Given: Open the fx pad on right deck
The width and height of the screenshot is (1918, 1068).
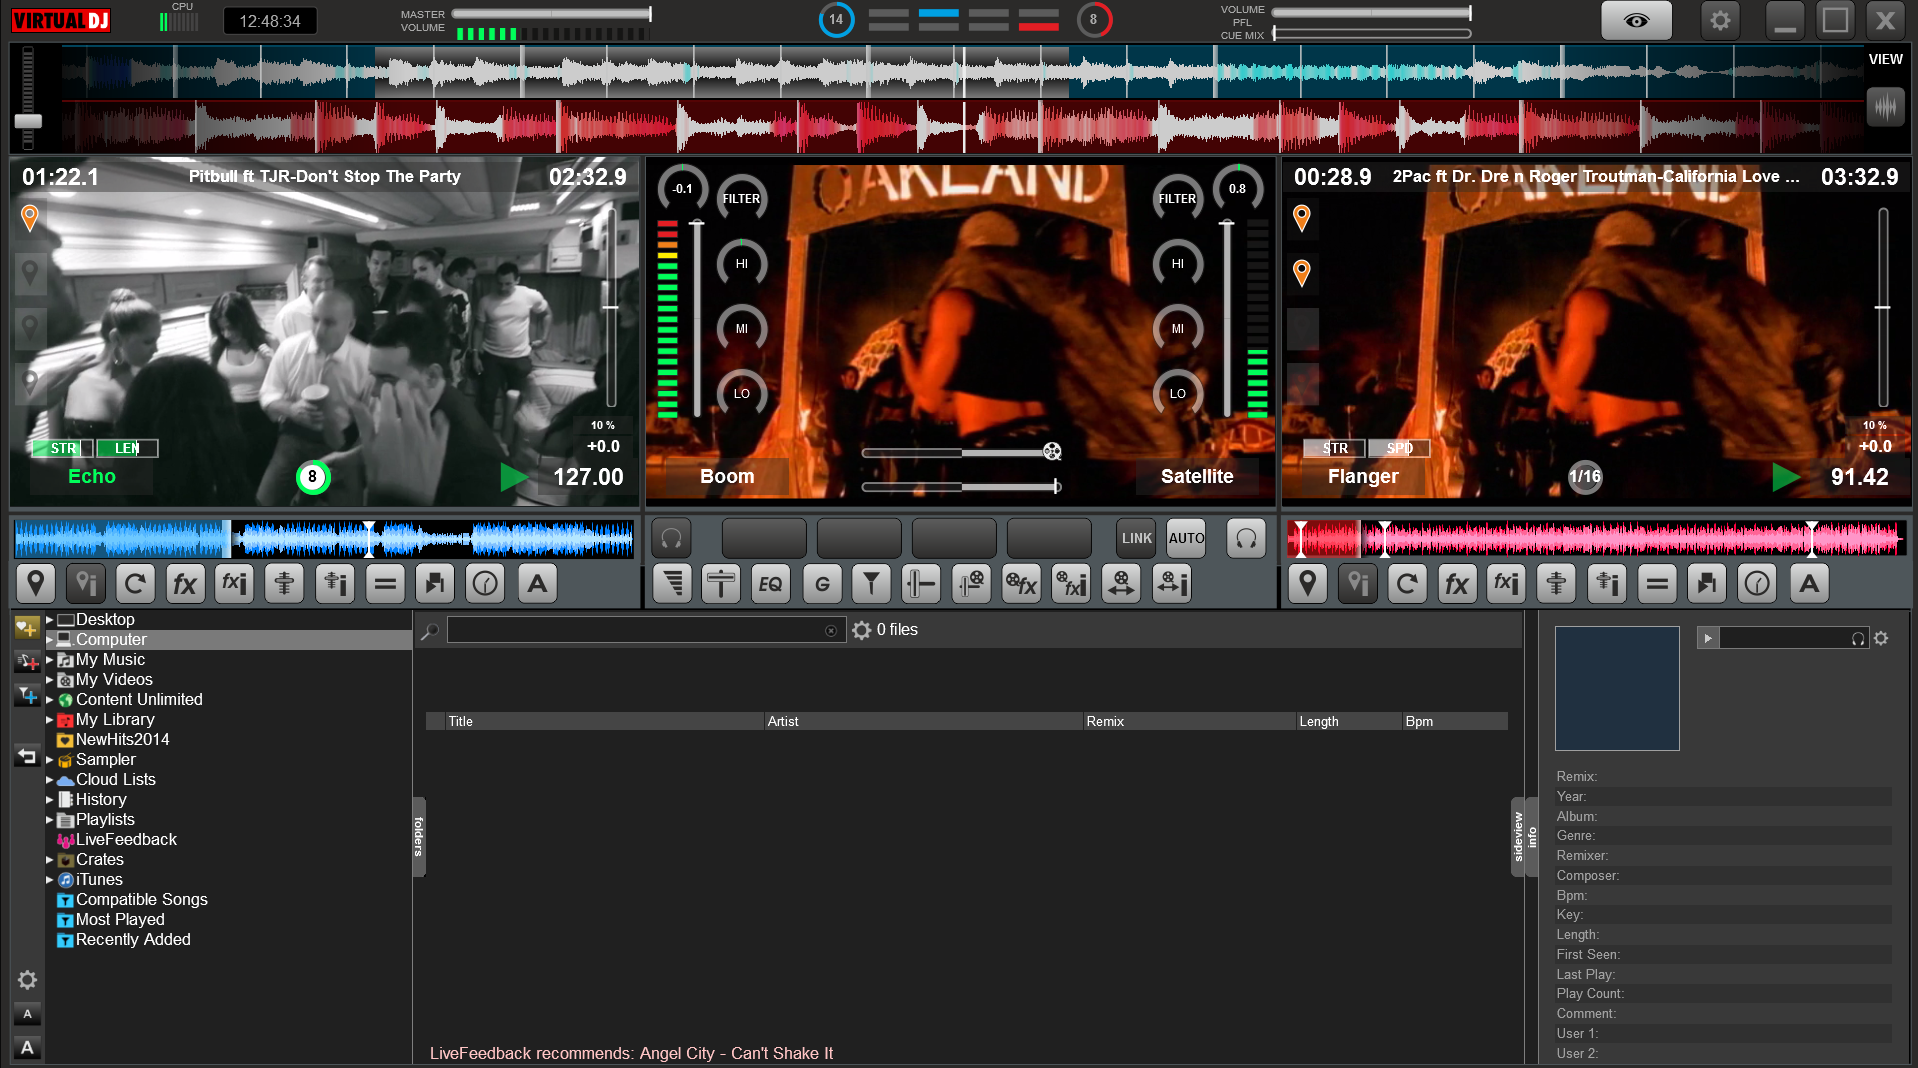Looking at the screenshot, I should (x=1457, y=583).
